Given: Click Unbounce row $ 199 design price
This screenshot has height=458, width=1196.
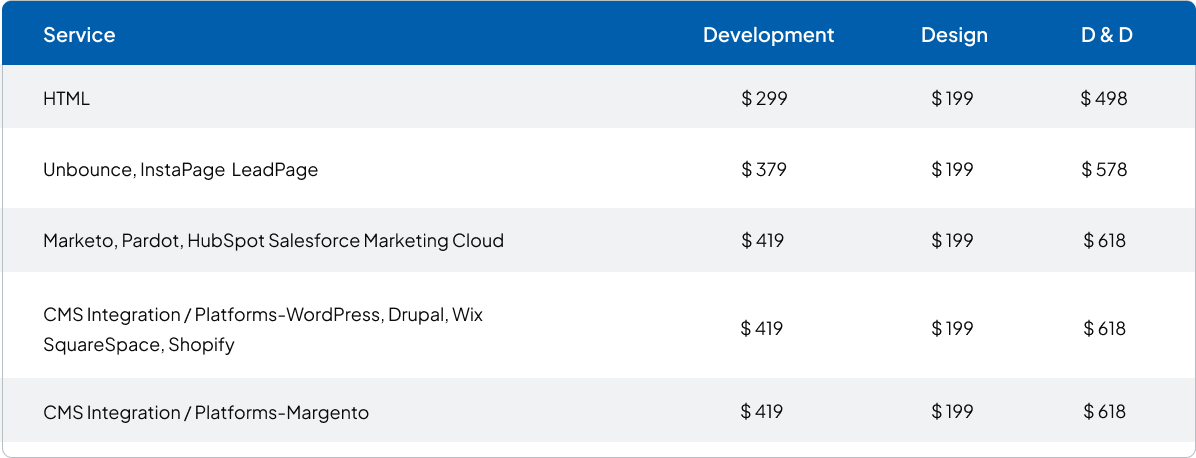Looking at the screenshot, I should pyautogui.click(x=952, y=170).
